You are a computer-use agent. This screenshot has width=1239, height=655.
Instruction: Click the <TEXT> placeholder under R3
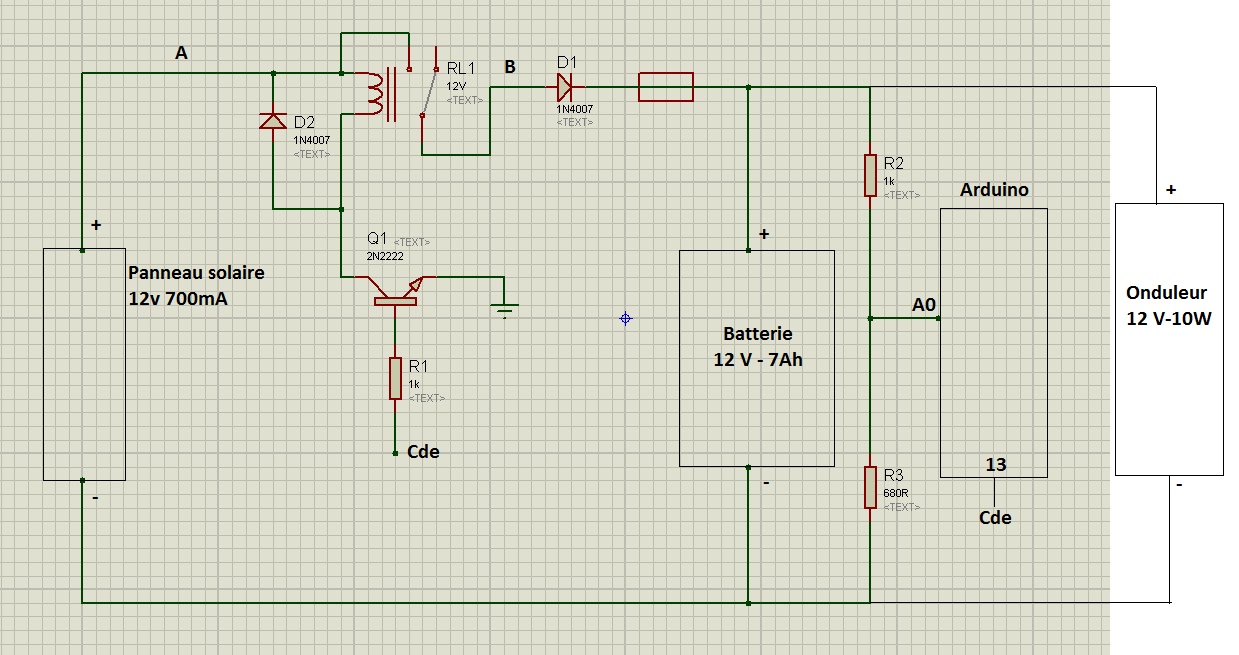902,507
